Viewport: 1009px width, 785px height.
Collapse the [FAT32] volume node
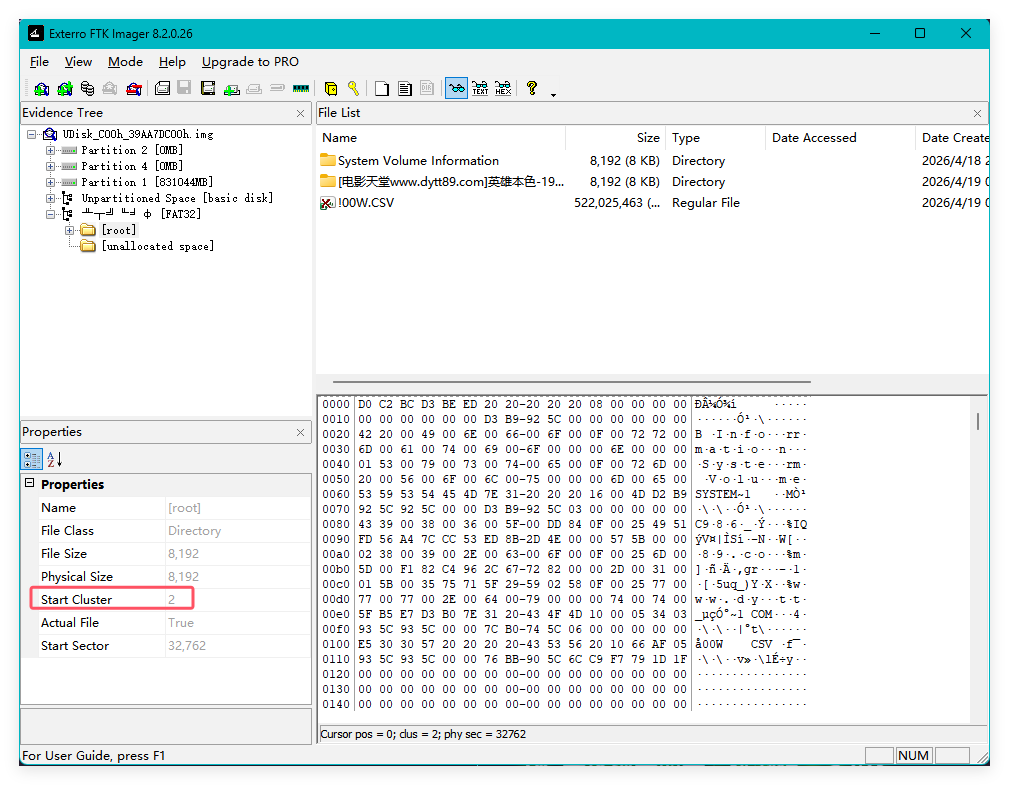[x=50, y=214]
